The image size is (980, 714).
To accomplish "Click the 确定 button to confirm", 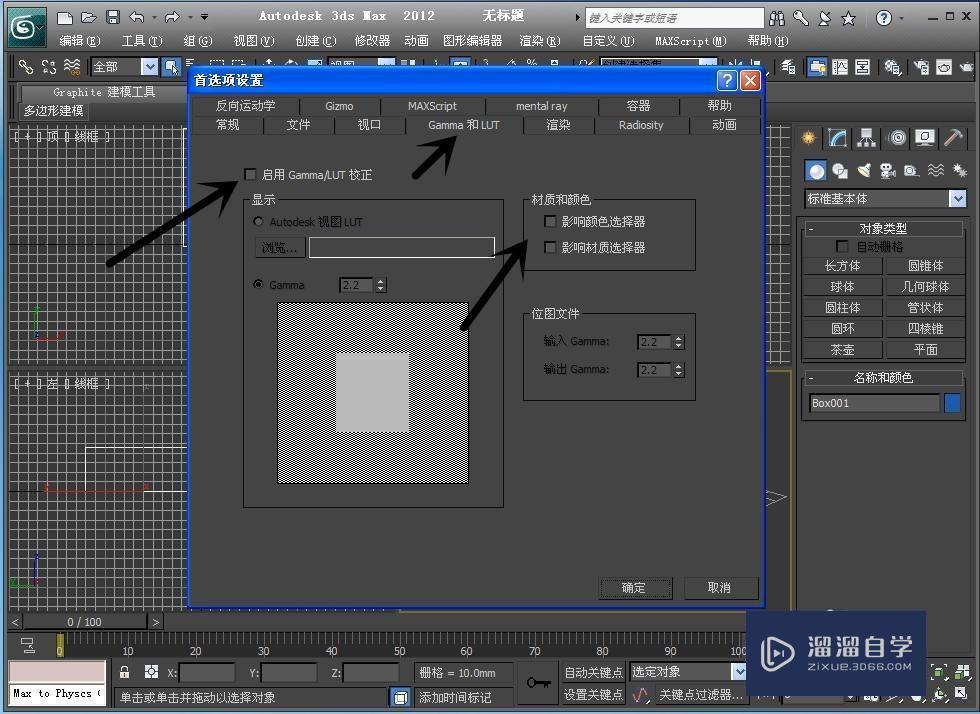I will [x=635, y=587].
